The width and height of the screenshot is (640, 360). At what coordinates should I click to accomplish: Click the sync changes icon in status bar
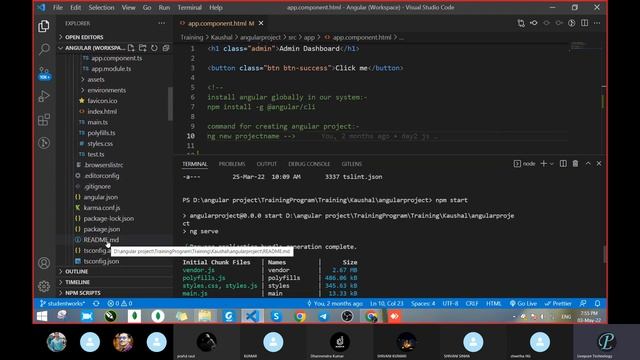pyautogui.click(x=96, y=303)
